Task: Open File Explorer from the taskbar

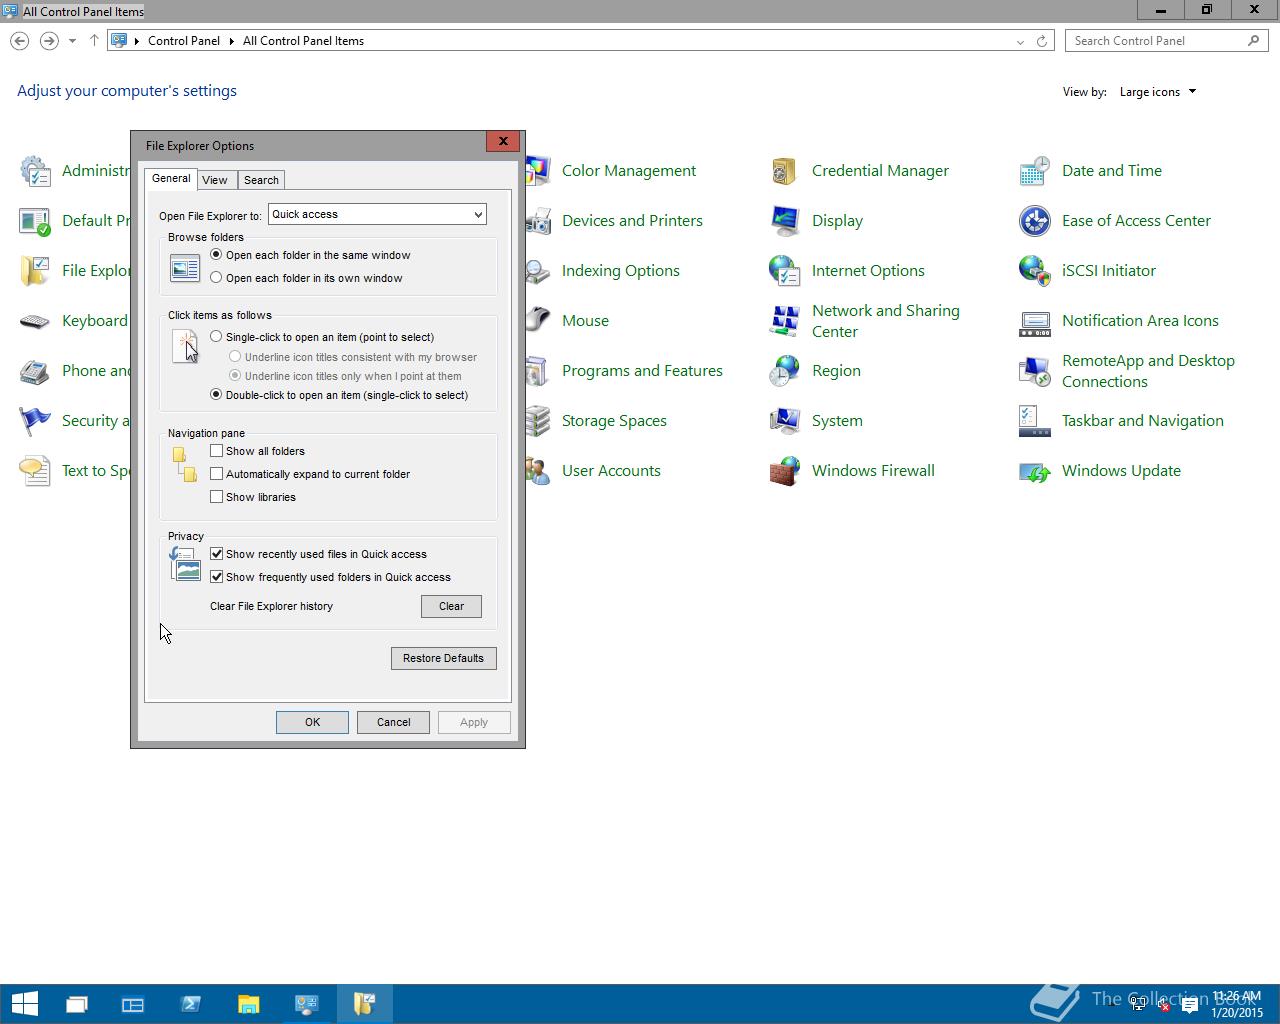Action: click(x=249, y=1004)
